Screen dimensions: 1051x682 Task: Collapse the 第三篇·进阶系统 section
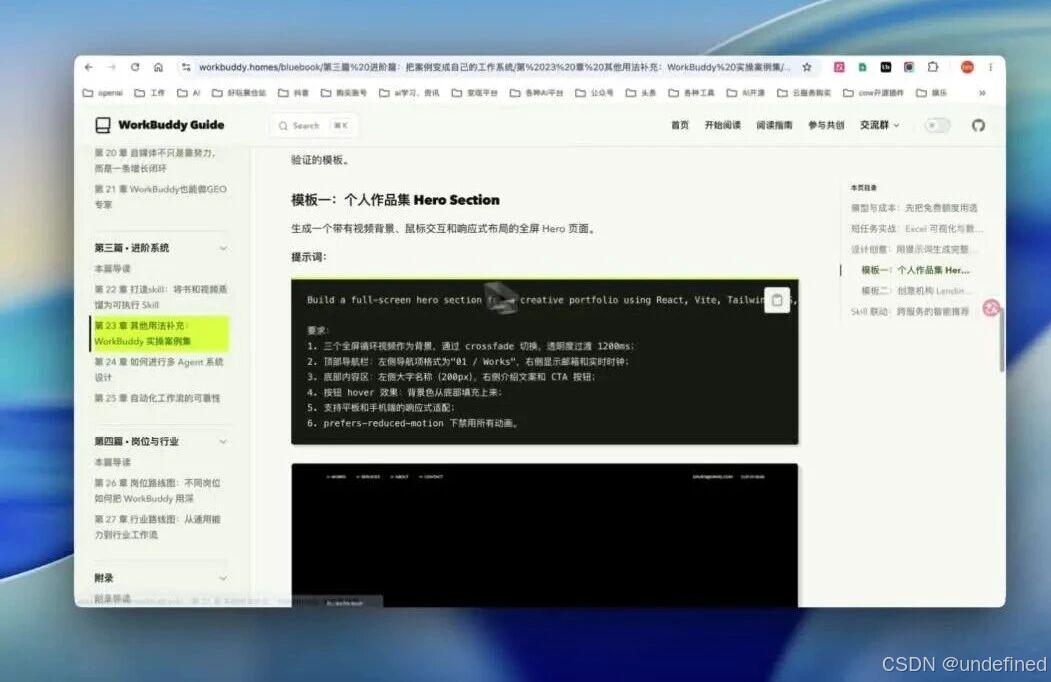point(223,248)
